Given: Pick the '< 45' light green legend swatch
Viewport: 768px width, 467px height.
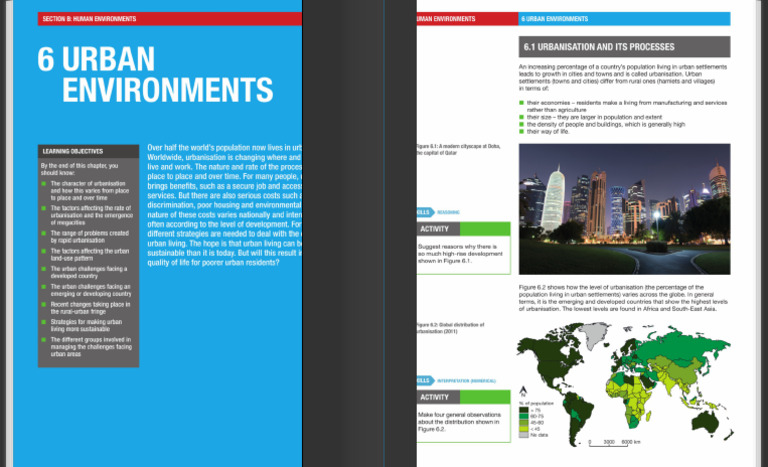Looking at the screenshot, I should tap(524, 429).
